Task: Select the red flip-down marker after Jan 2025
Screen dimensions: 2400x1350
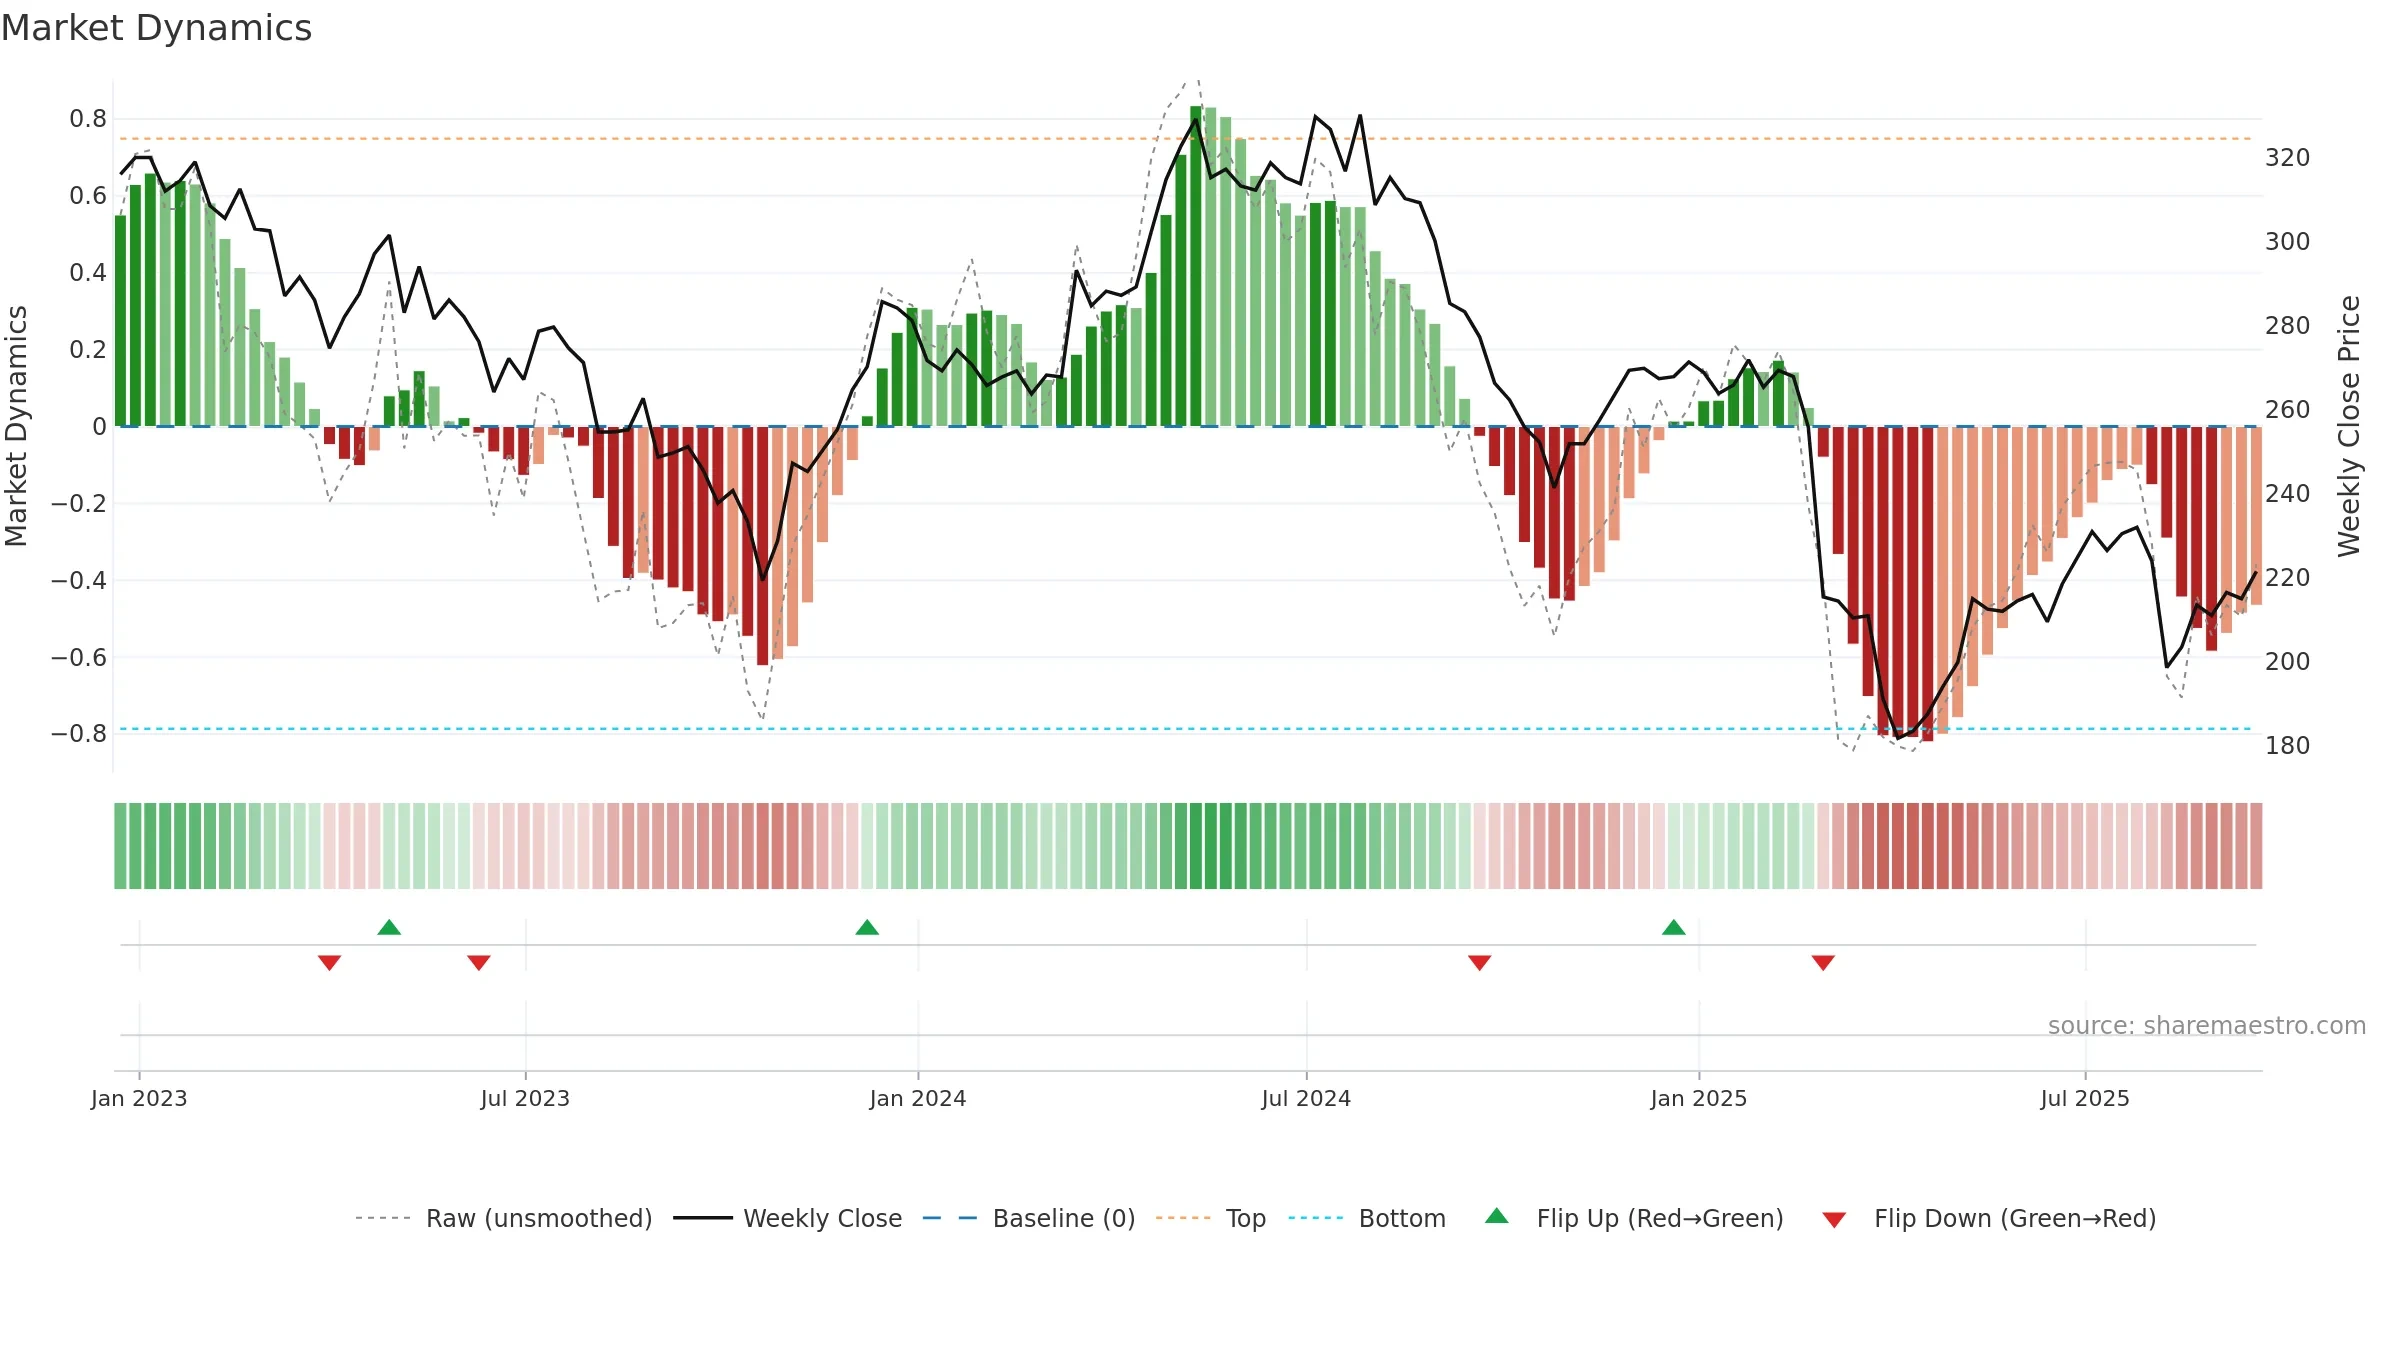Action: 1823,962
